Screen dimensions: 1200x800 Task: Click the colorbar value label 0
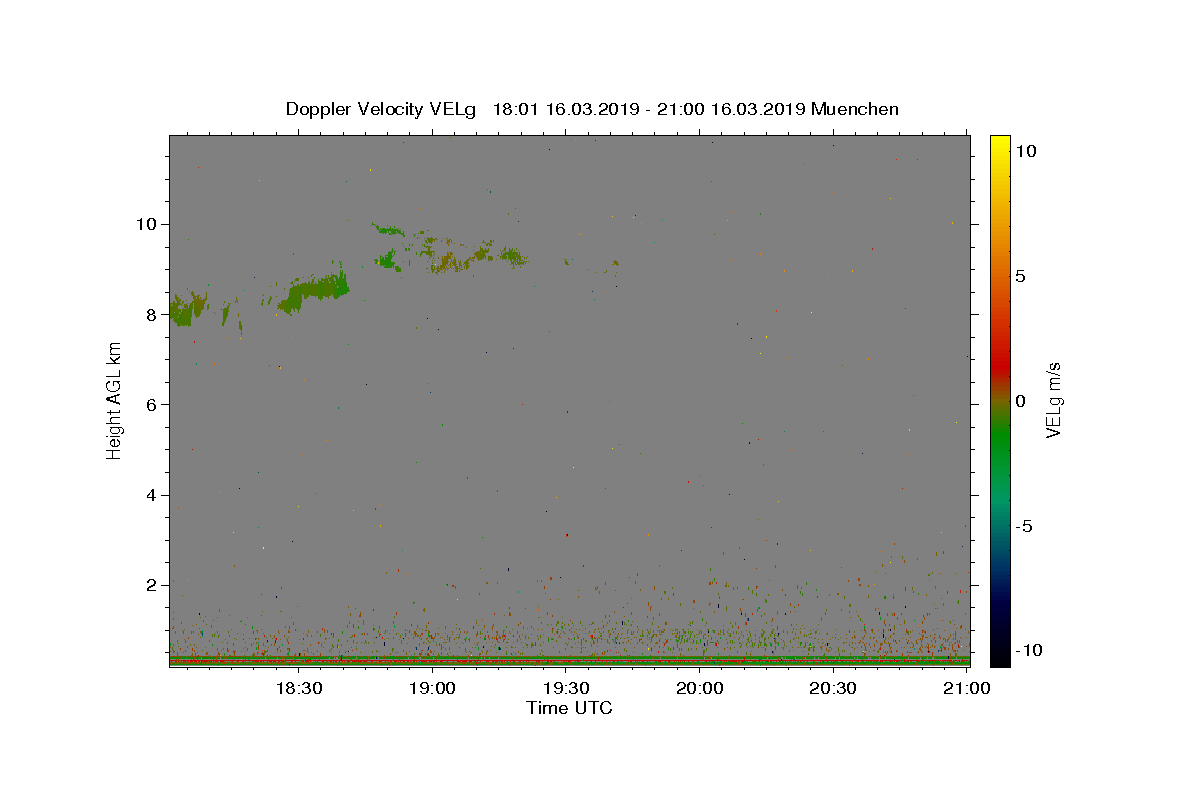tap(1020, 401)
